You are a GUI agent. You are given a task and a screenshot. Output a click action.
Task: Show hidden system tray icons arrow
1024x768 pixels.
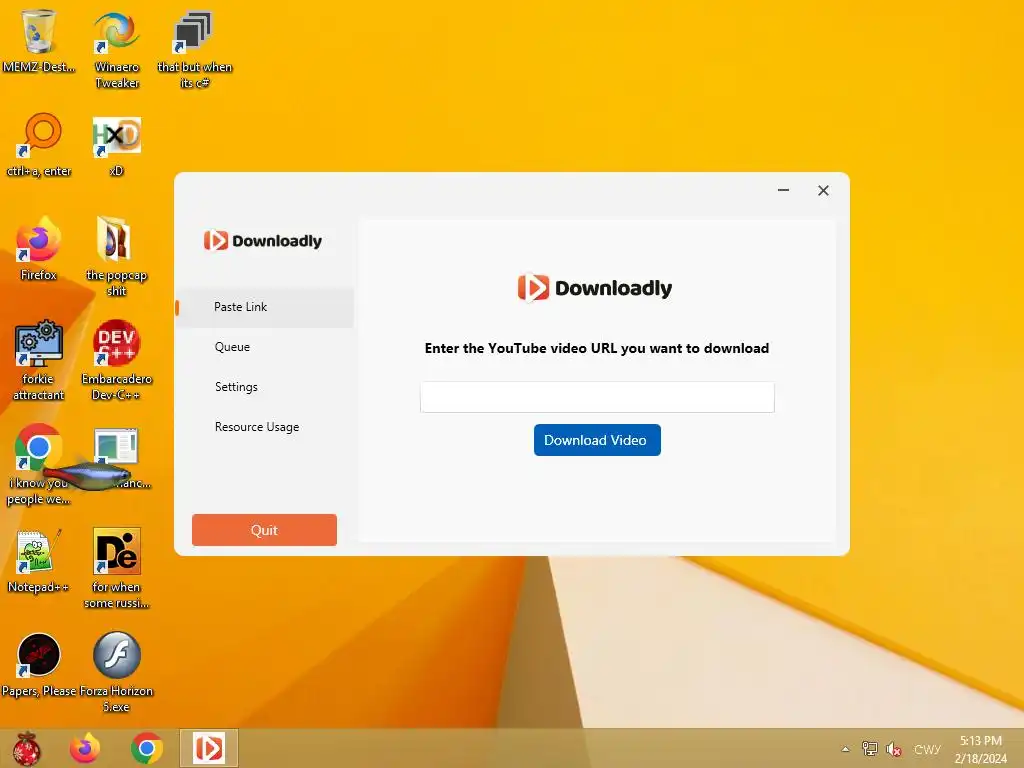click(x=845, y=749)
